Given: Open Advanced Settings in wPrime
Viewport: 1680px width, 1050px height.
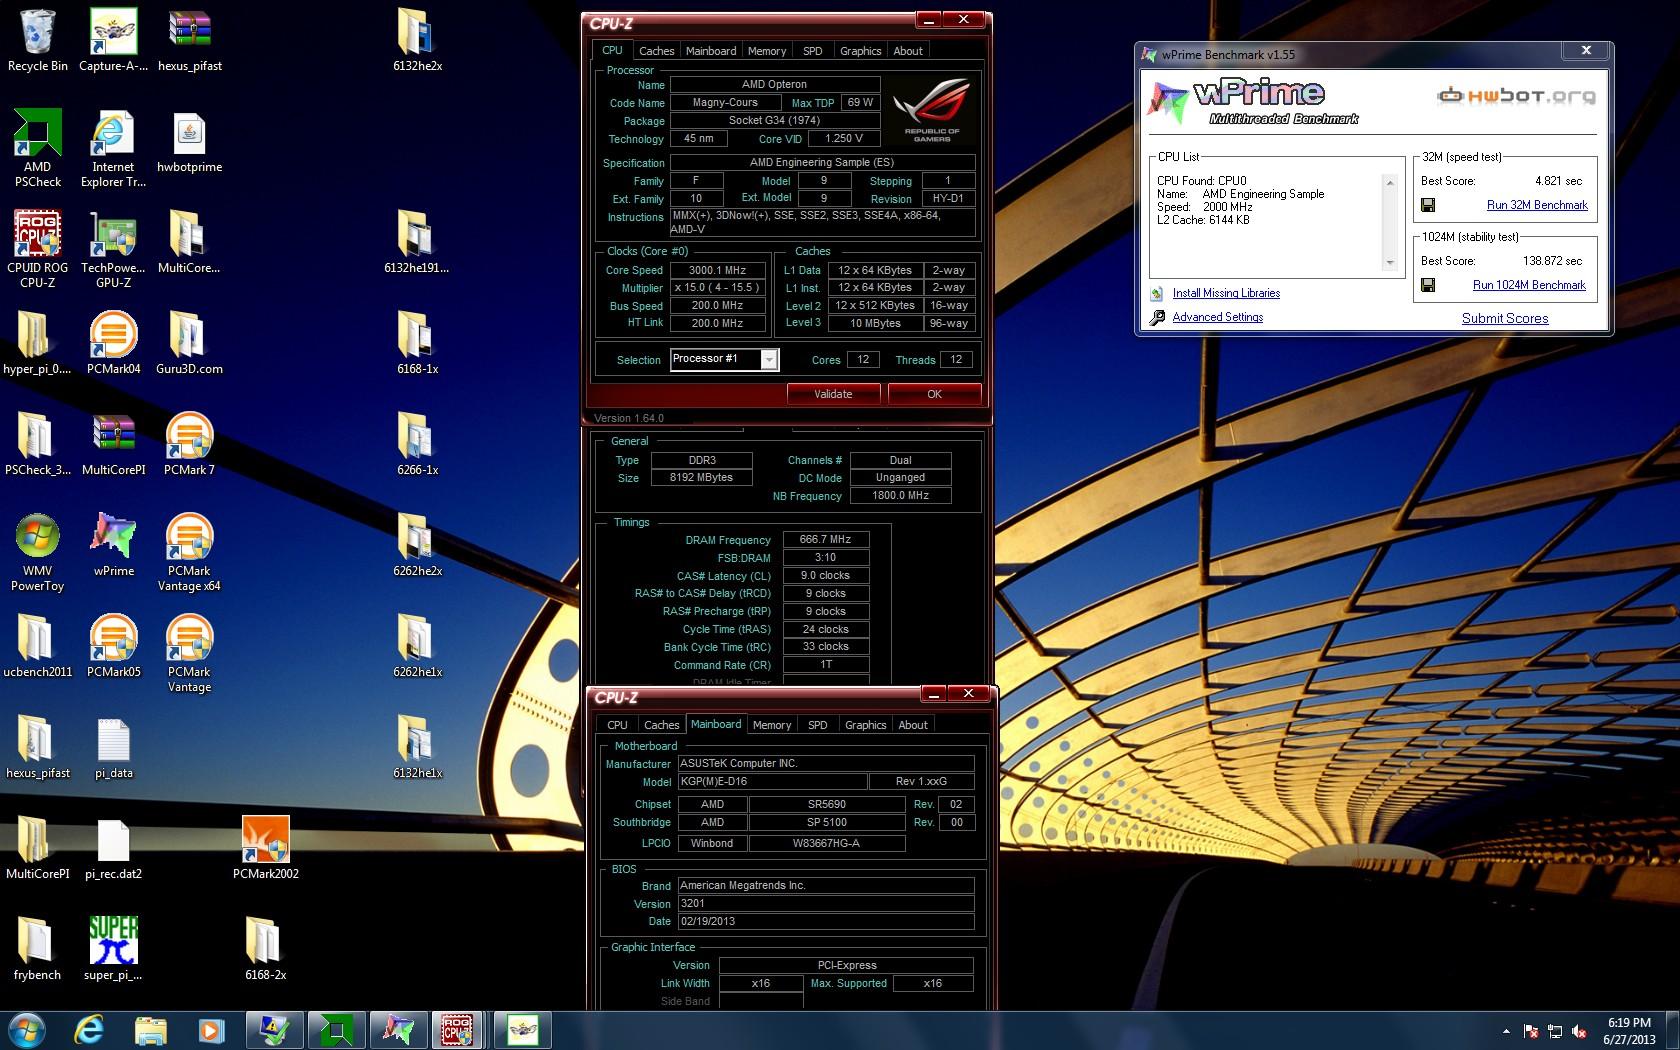Looking at the screenshot, I should (1217, 317).
